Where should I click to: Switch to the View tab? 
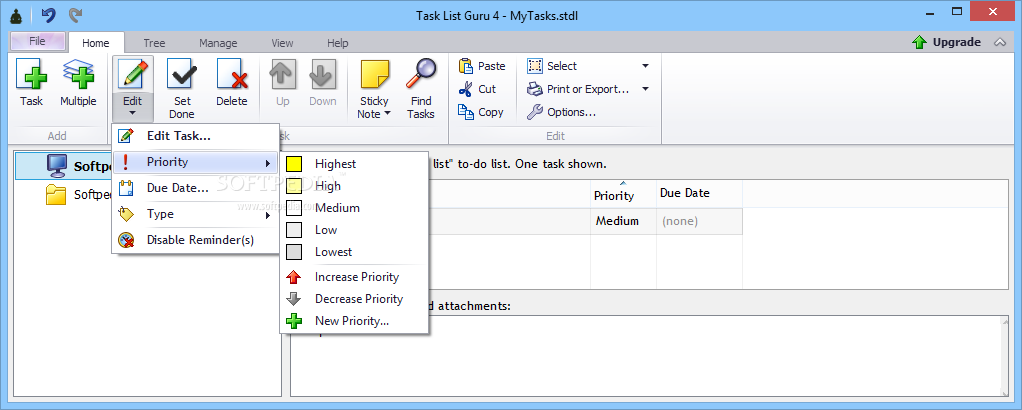(x=282, y=43)
